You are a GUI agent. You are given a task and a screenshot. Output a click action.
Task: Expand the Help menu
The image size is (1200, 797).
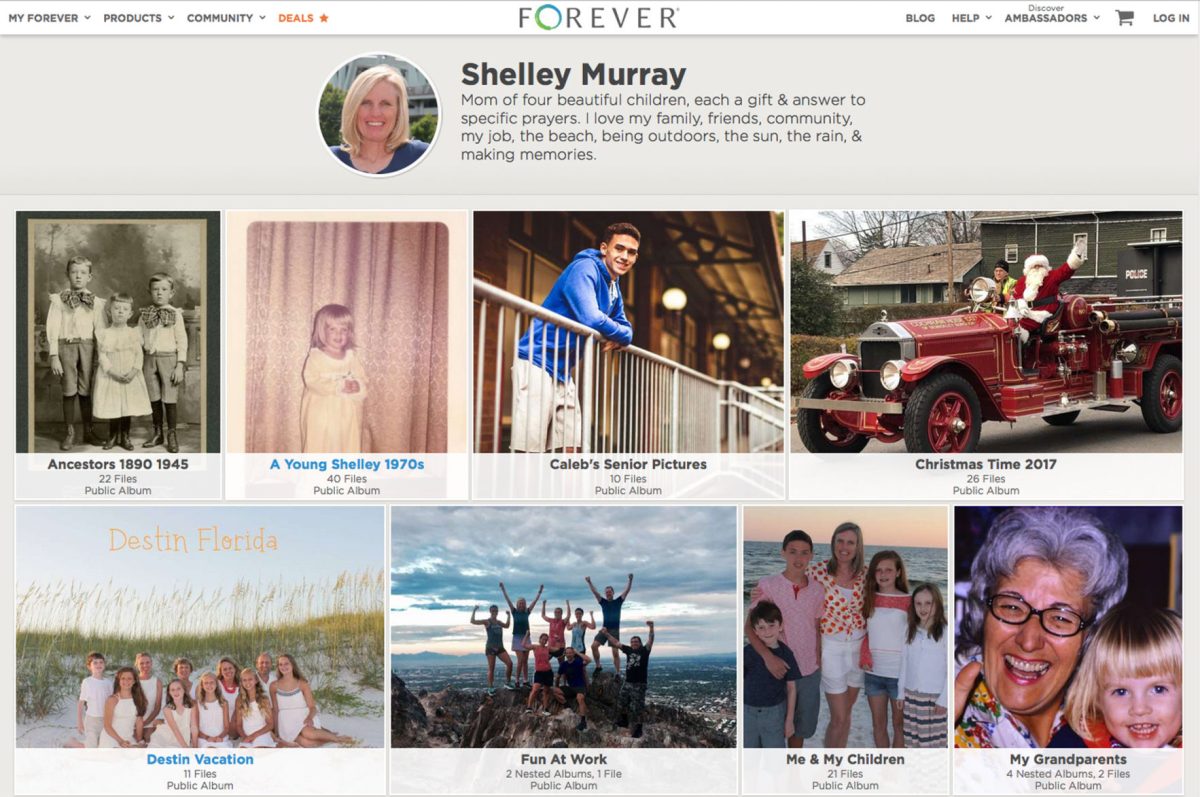coord(972,18)
